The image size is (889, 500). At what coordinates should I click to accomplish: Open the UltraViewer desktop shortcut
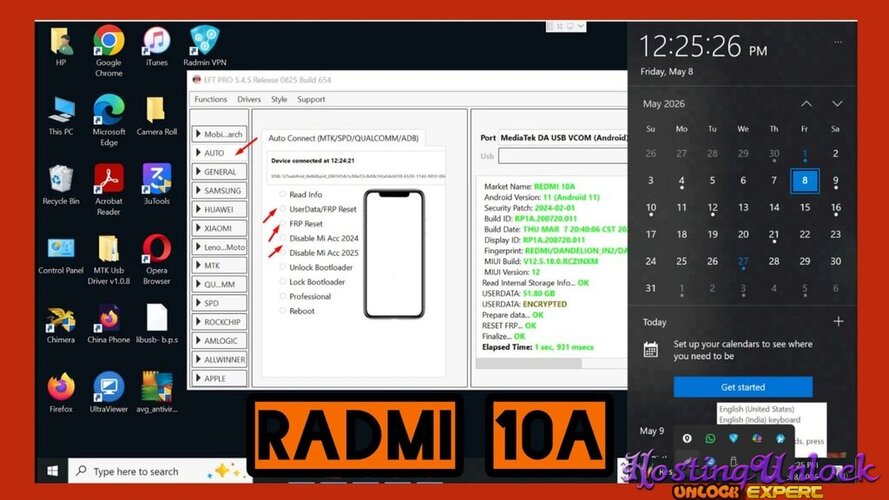pos(108,393)
